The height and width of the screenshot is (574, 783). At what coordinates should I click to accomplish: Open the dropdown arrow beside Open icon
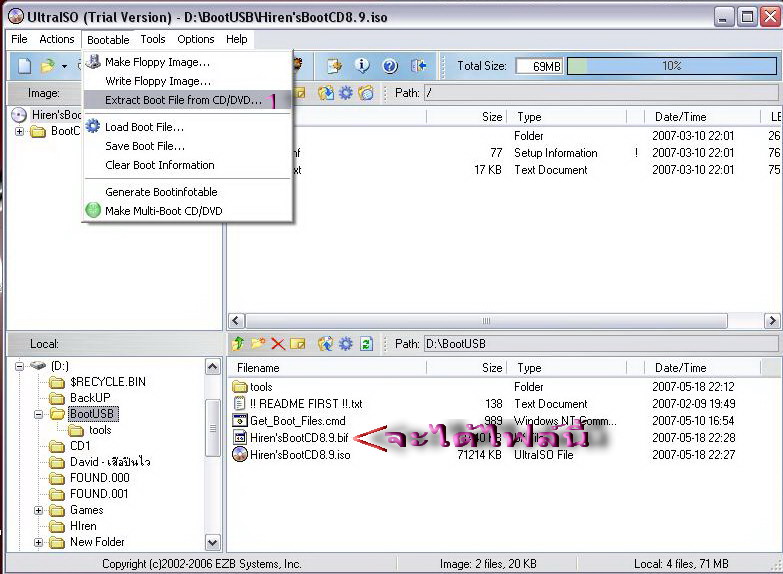click(x=64, y=66)
